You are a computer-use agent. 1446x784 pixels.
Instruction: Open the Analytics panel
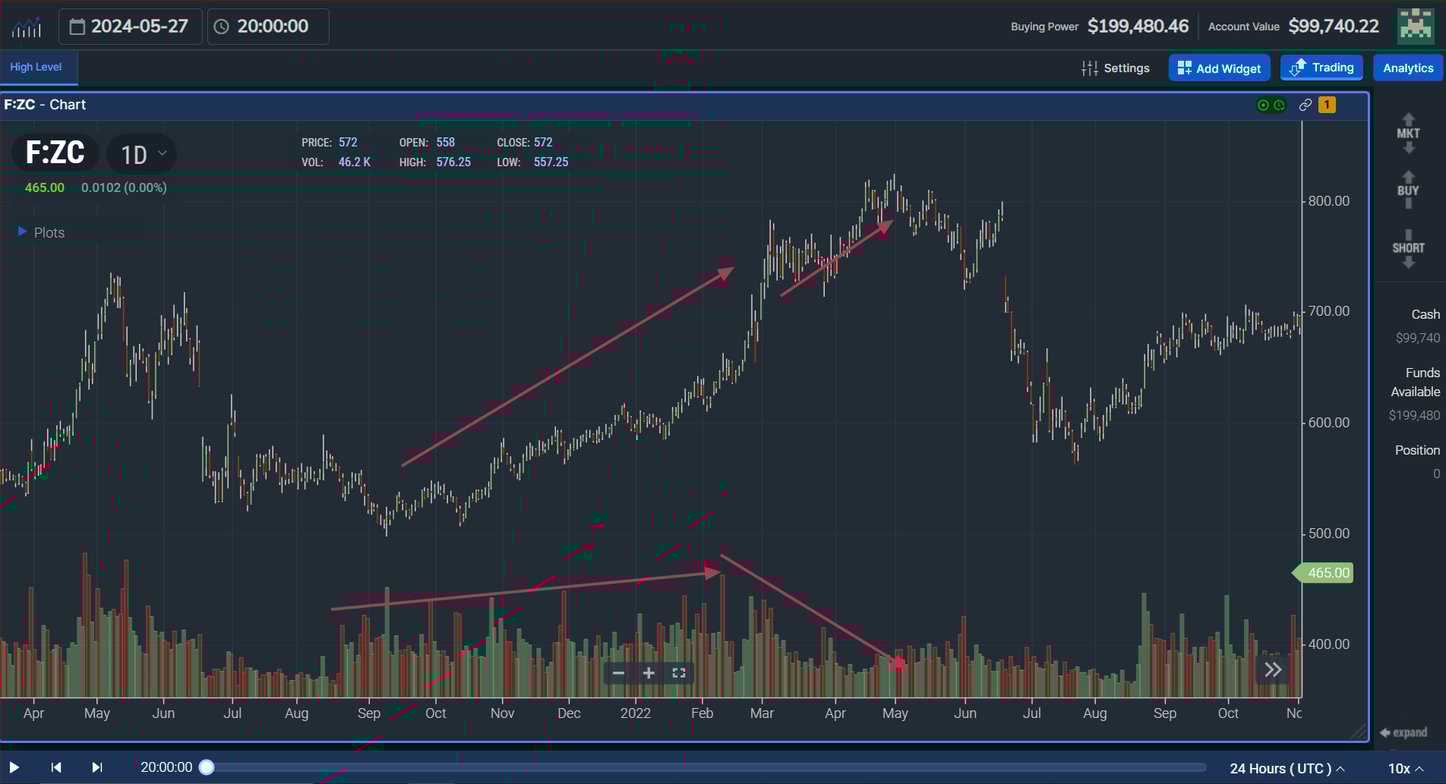click(x=1408, y=67)
